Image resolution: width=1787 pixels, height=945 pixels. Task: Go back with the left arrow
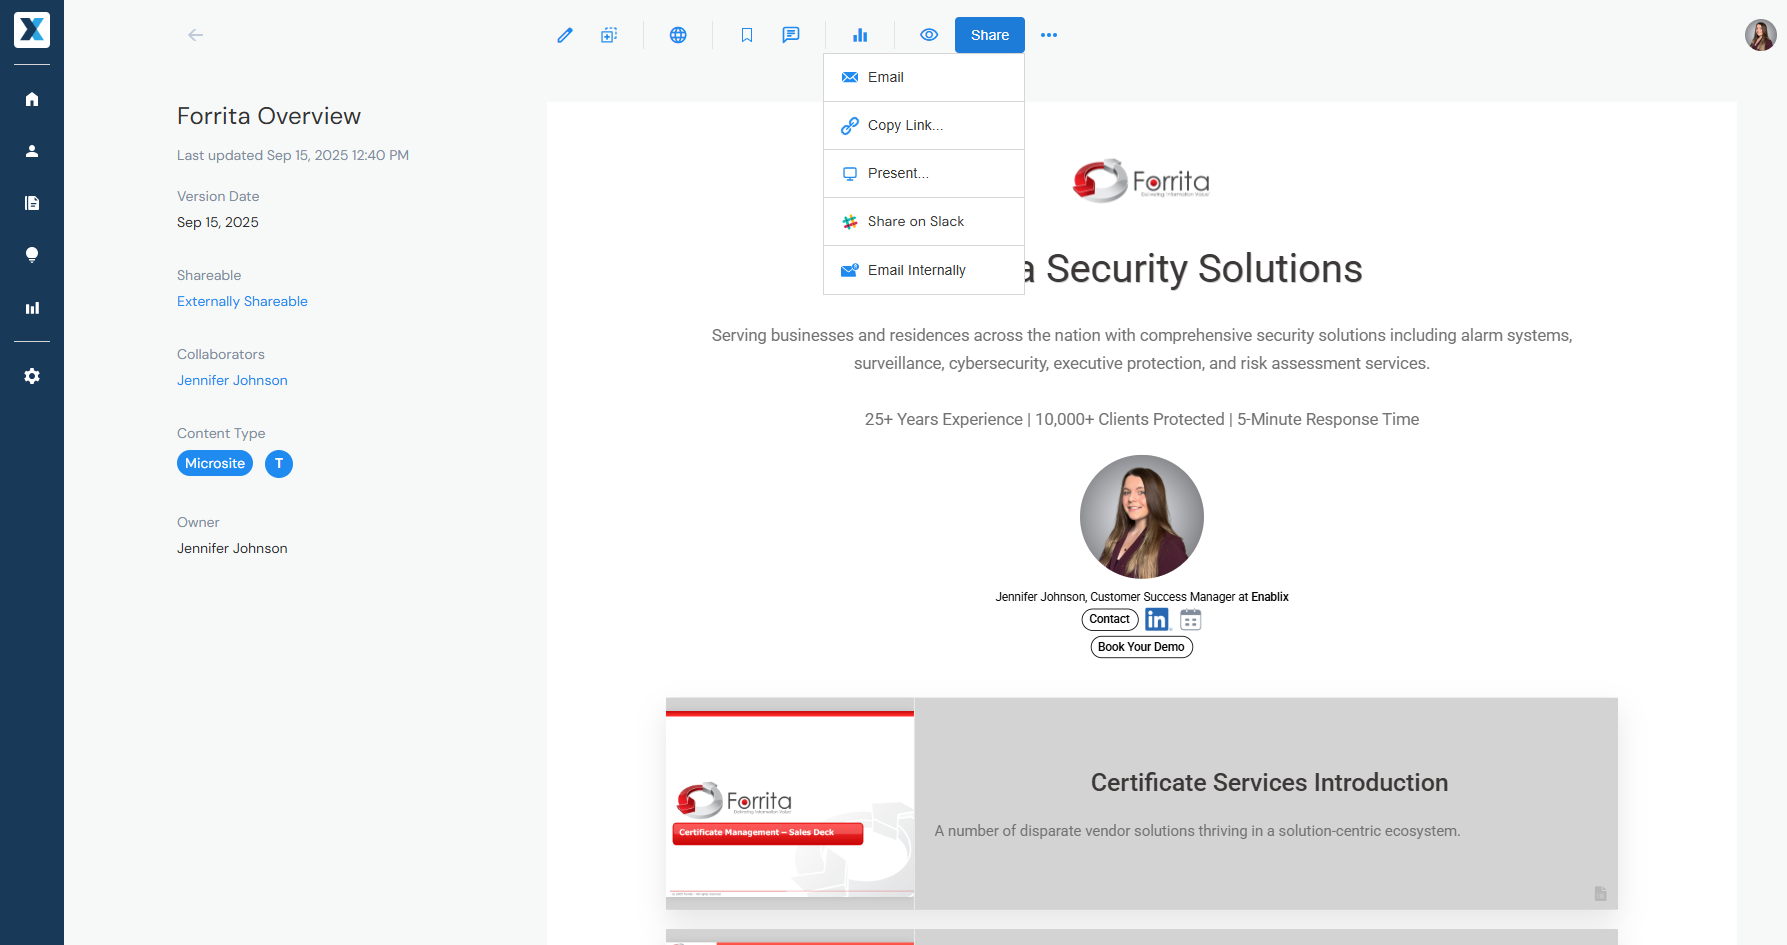point(196,35)
